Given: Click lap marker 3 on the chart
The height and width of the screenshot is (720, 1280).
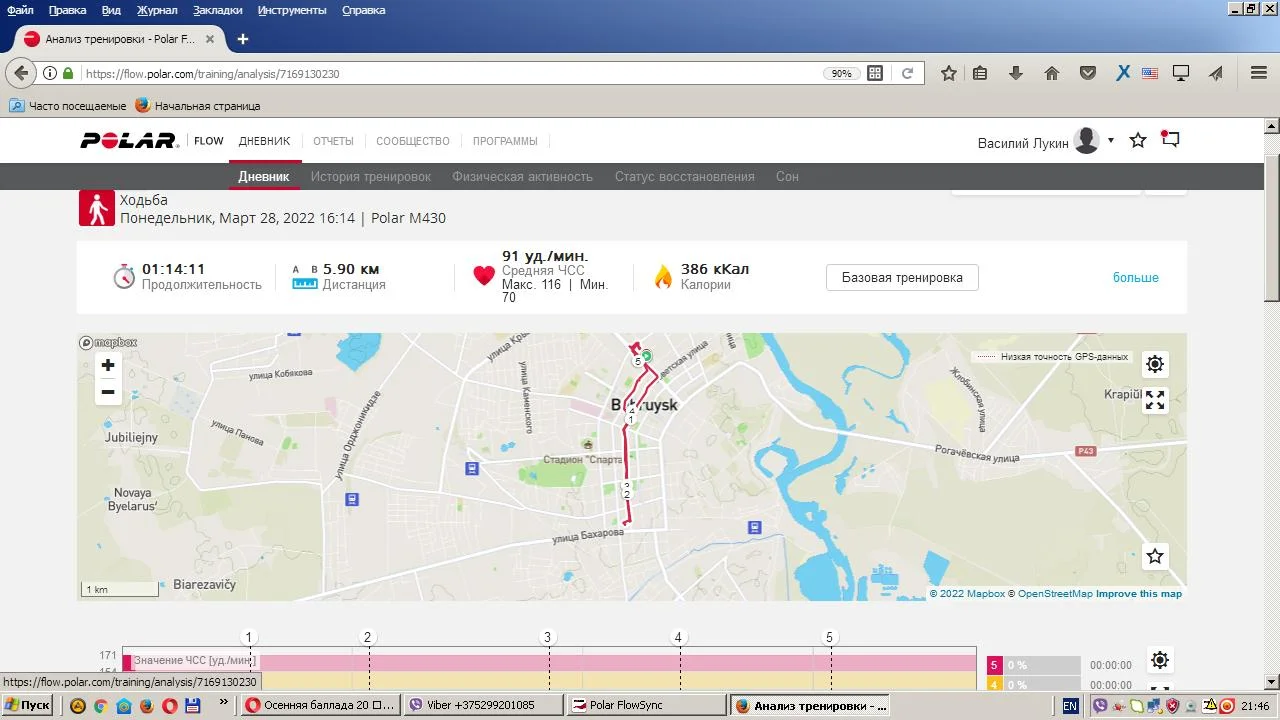Looking at the screenshot, I should [547, 637].
